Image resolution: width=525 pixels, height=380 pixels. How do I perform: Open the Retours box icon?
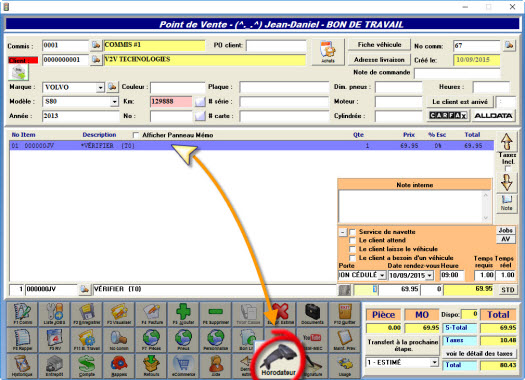click(x=151, y=366)
